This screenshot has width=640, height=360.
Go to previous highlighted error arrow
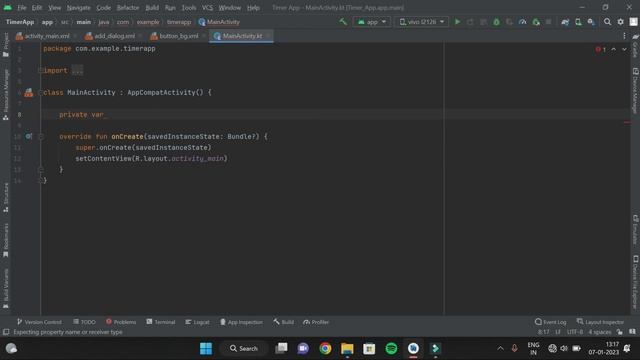point(613,49)
